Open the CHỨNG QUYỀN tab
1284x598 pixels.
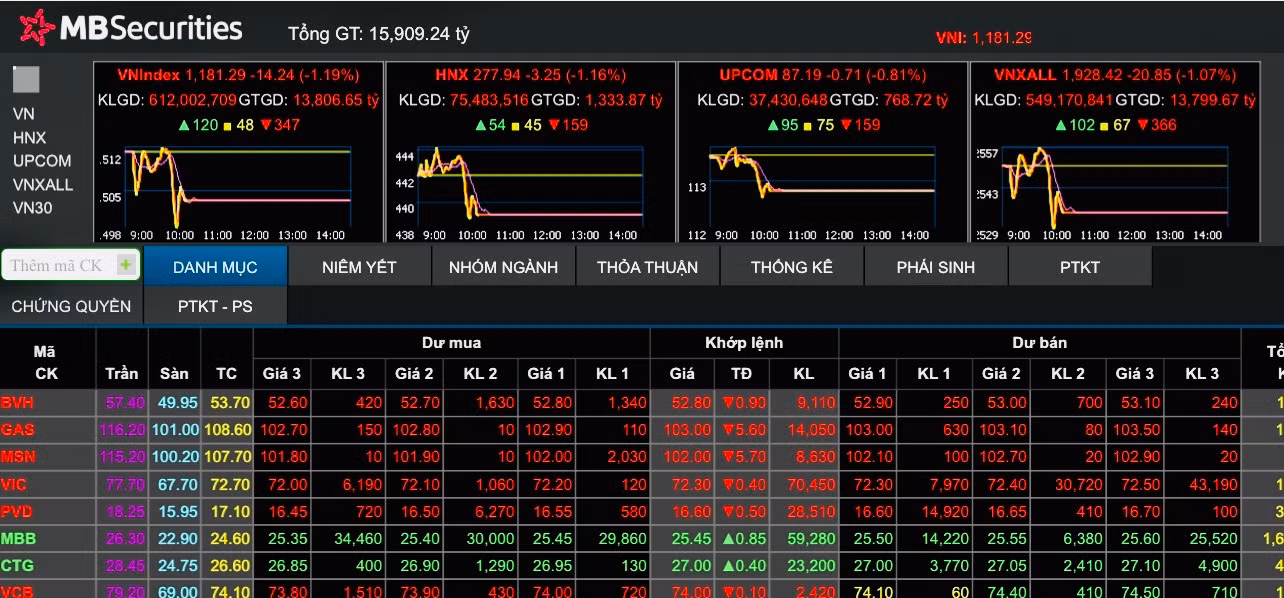[x=71, y=306]
